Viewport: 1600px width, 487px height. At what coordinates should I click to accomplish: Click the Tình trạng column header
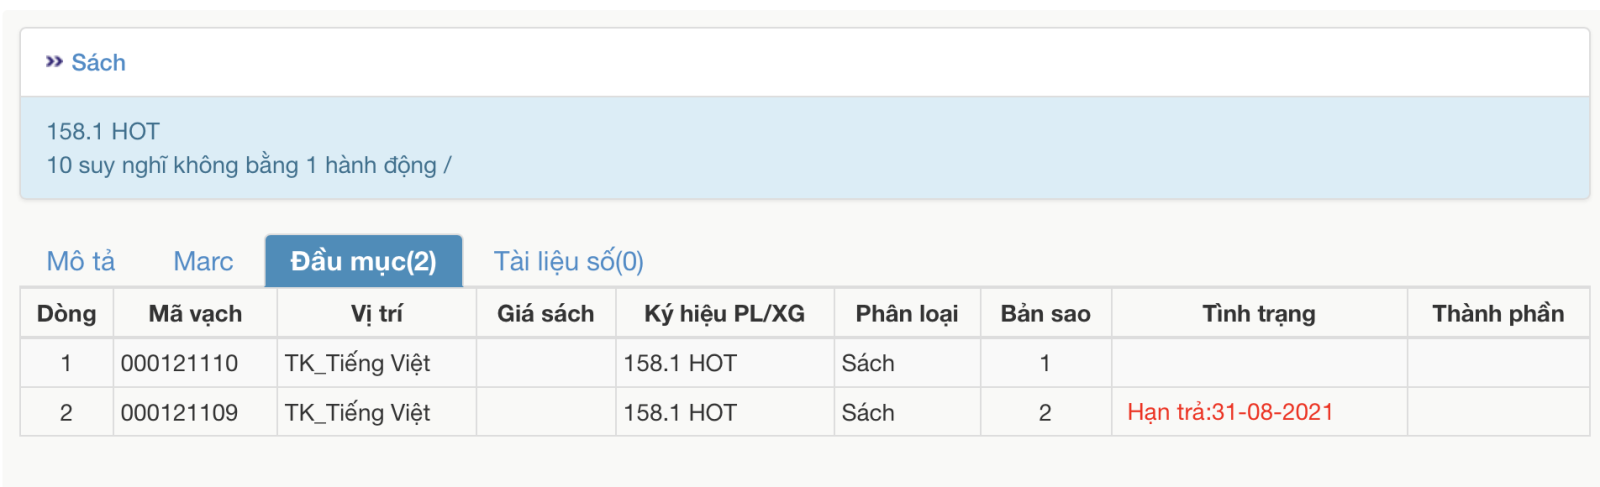tap(1258, 314)
